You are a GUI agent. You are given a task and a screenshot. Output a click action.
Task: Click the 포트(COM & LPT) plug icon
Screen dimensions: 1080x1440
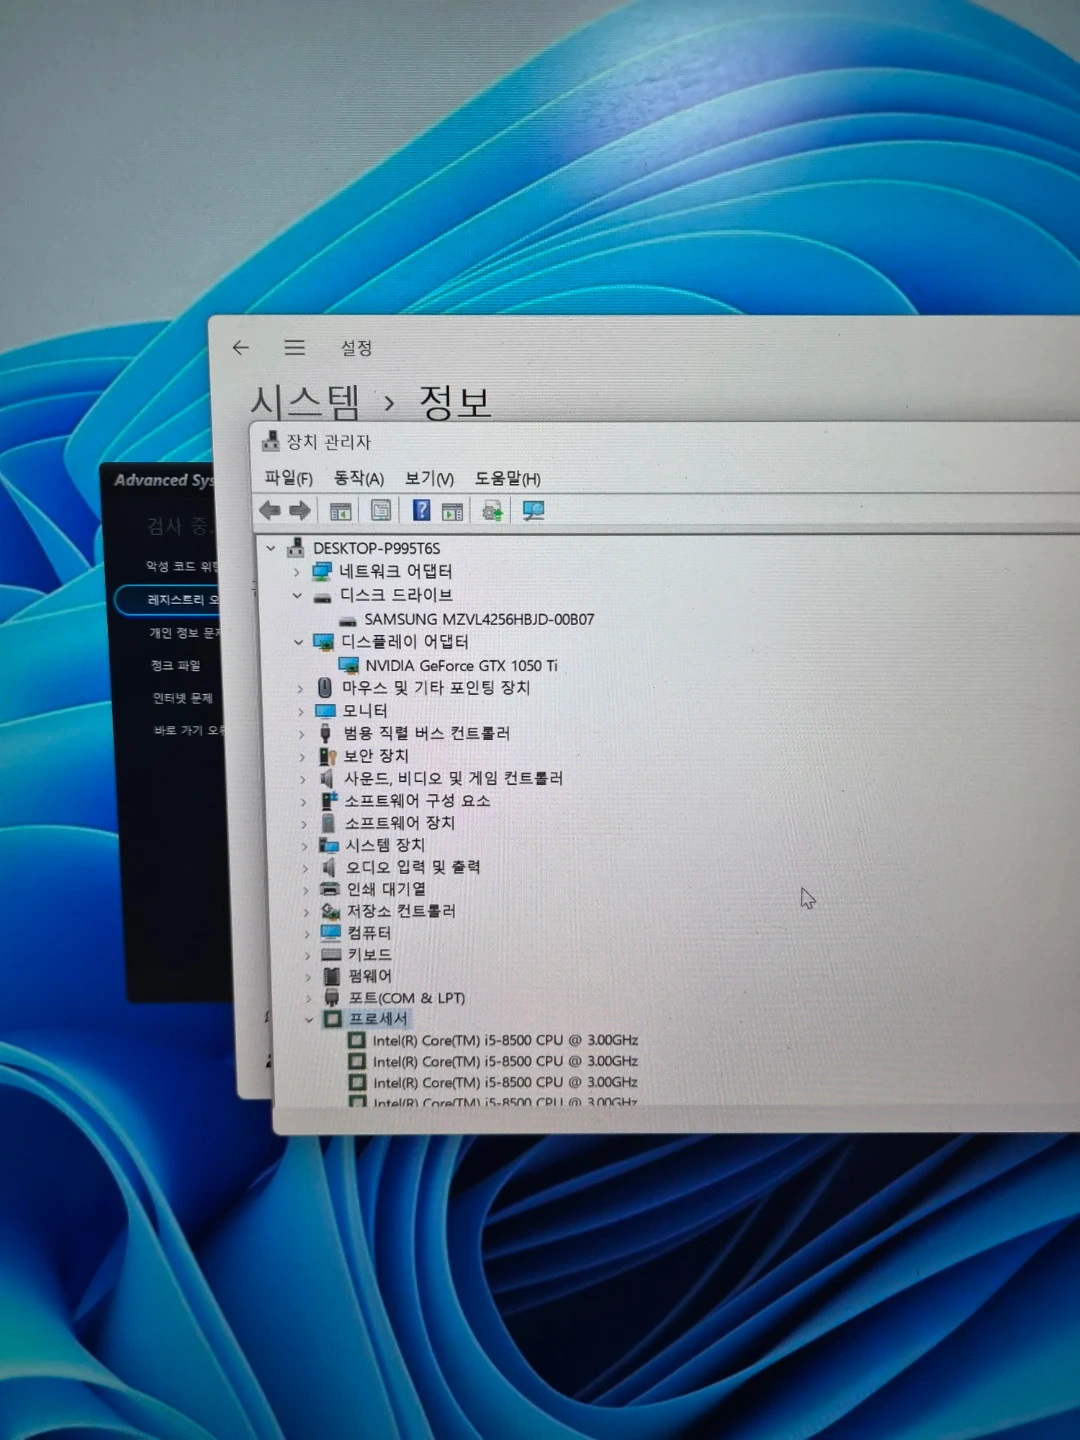coord(332,997)
